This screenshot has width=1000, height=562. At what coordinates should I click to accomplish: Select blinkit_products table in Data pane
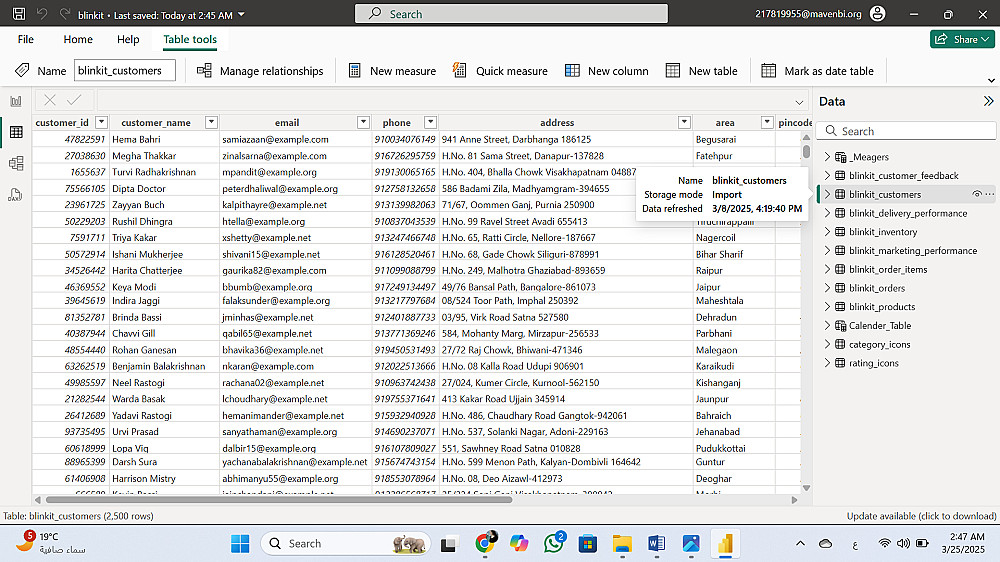tap(881, 306)
